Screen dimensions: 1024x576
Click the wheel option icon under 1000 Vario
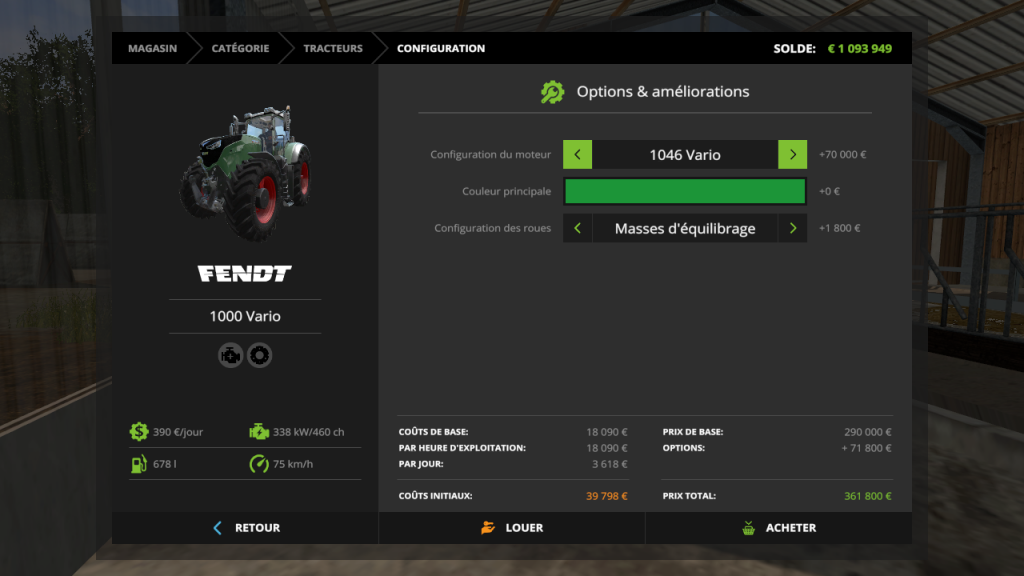pos(259,355)
